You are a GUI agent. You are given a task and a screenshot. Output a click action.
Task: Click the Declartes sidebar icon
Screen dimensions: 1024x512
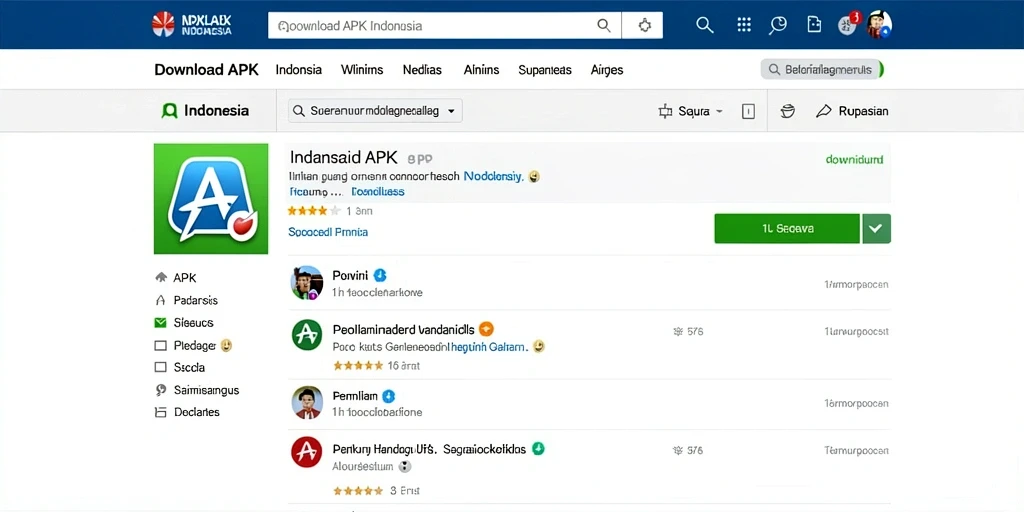click(x=161, y=412)
